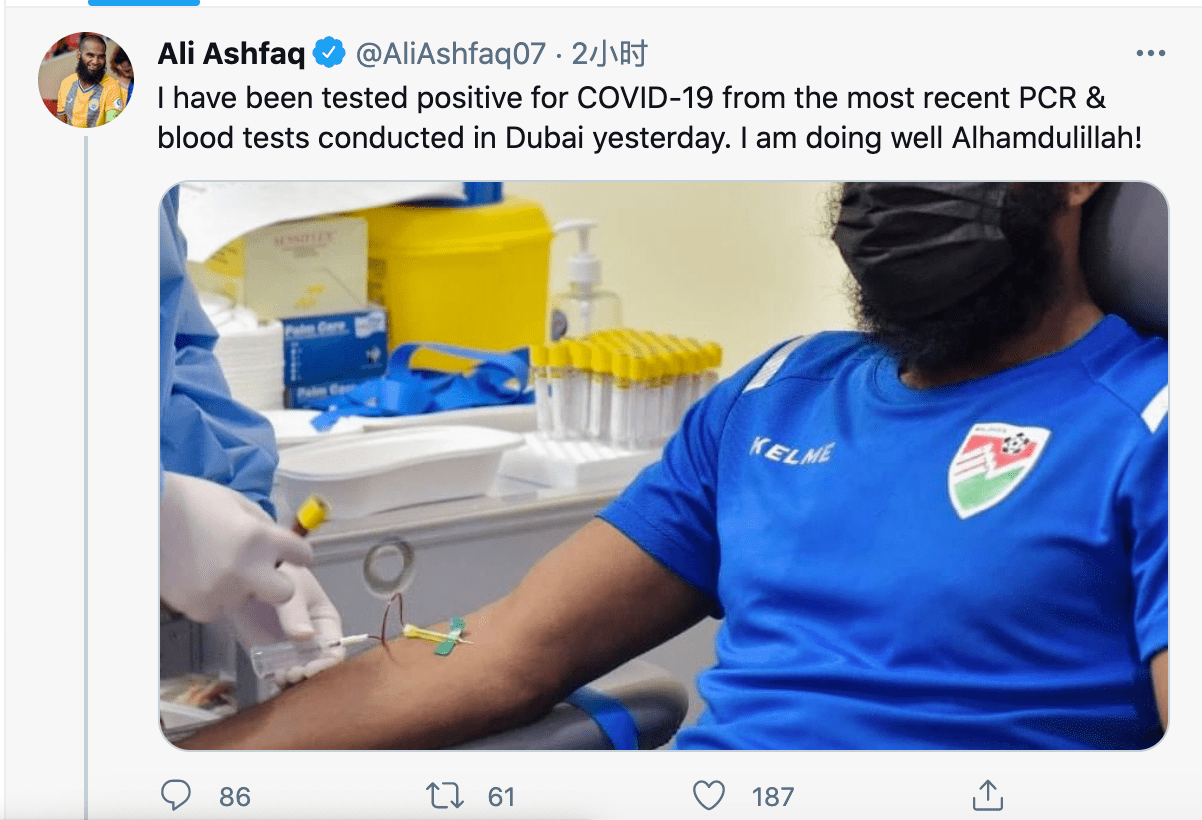Click the COVID-19 tweet text to expand
The width and height of the screenshot is (1202, 820).
click(x=649, y=118)
